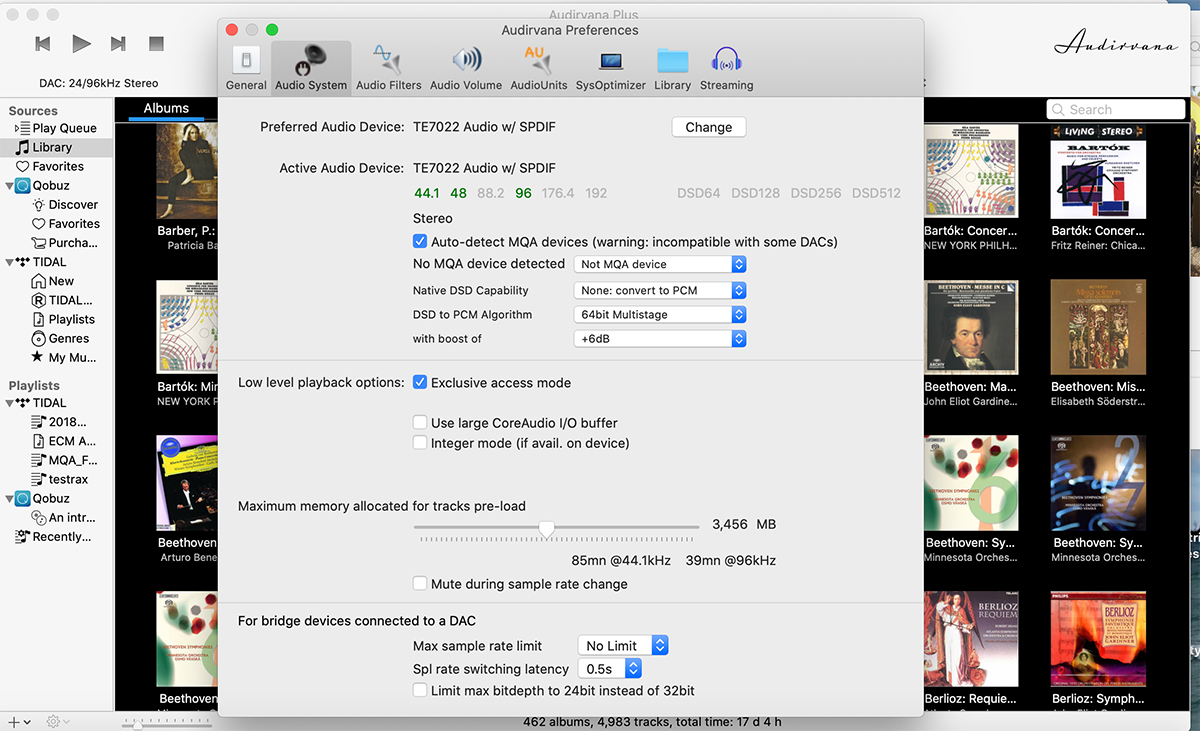
Task: Collapse the Play Queue disclosure triangle
Action: [x=17, y=128]
